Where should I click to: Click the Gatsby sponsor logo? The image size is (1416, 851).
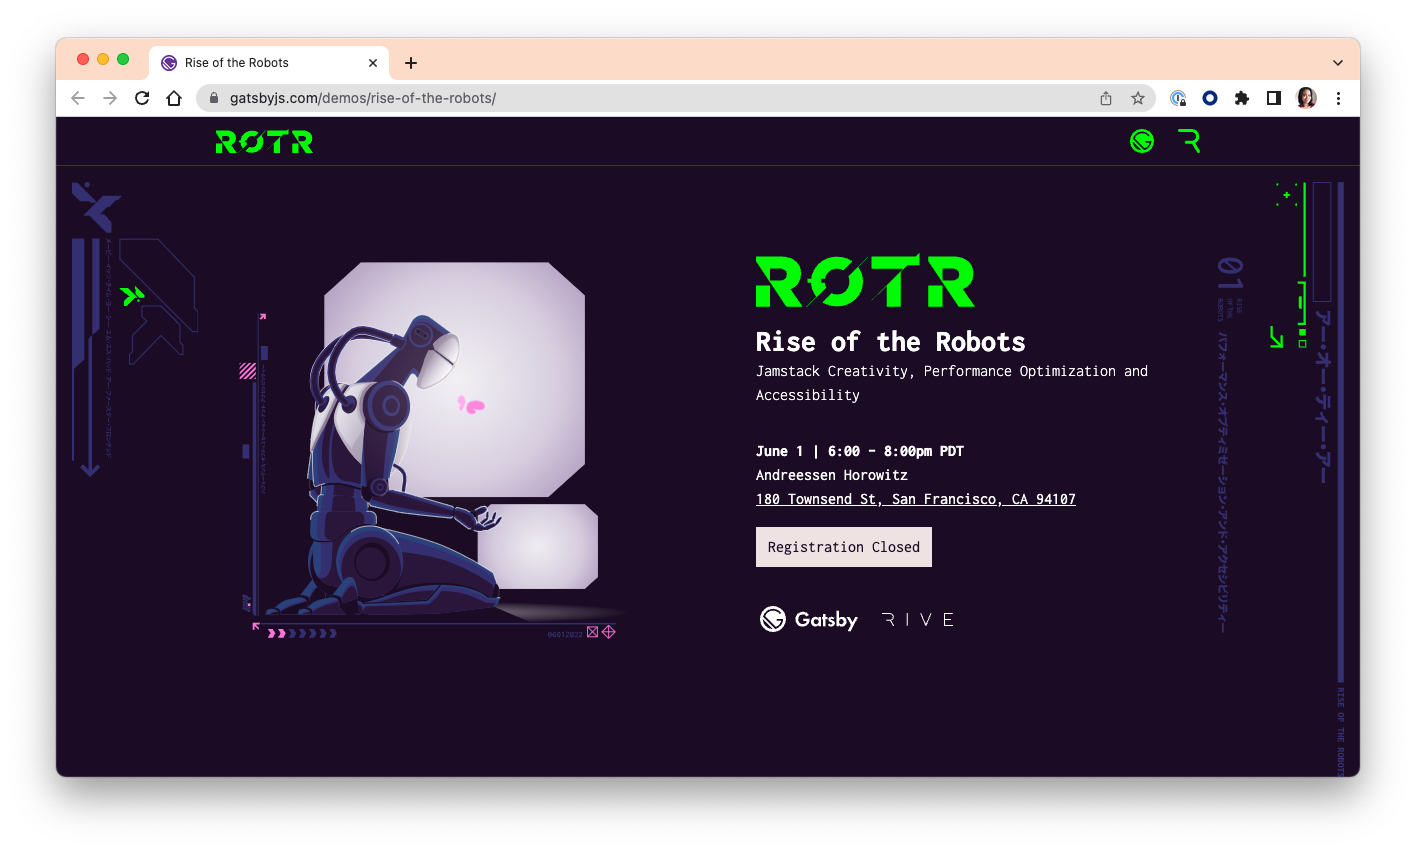point(809,620)
